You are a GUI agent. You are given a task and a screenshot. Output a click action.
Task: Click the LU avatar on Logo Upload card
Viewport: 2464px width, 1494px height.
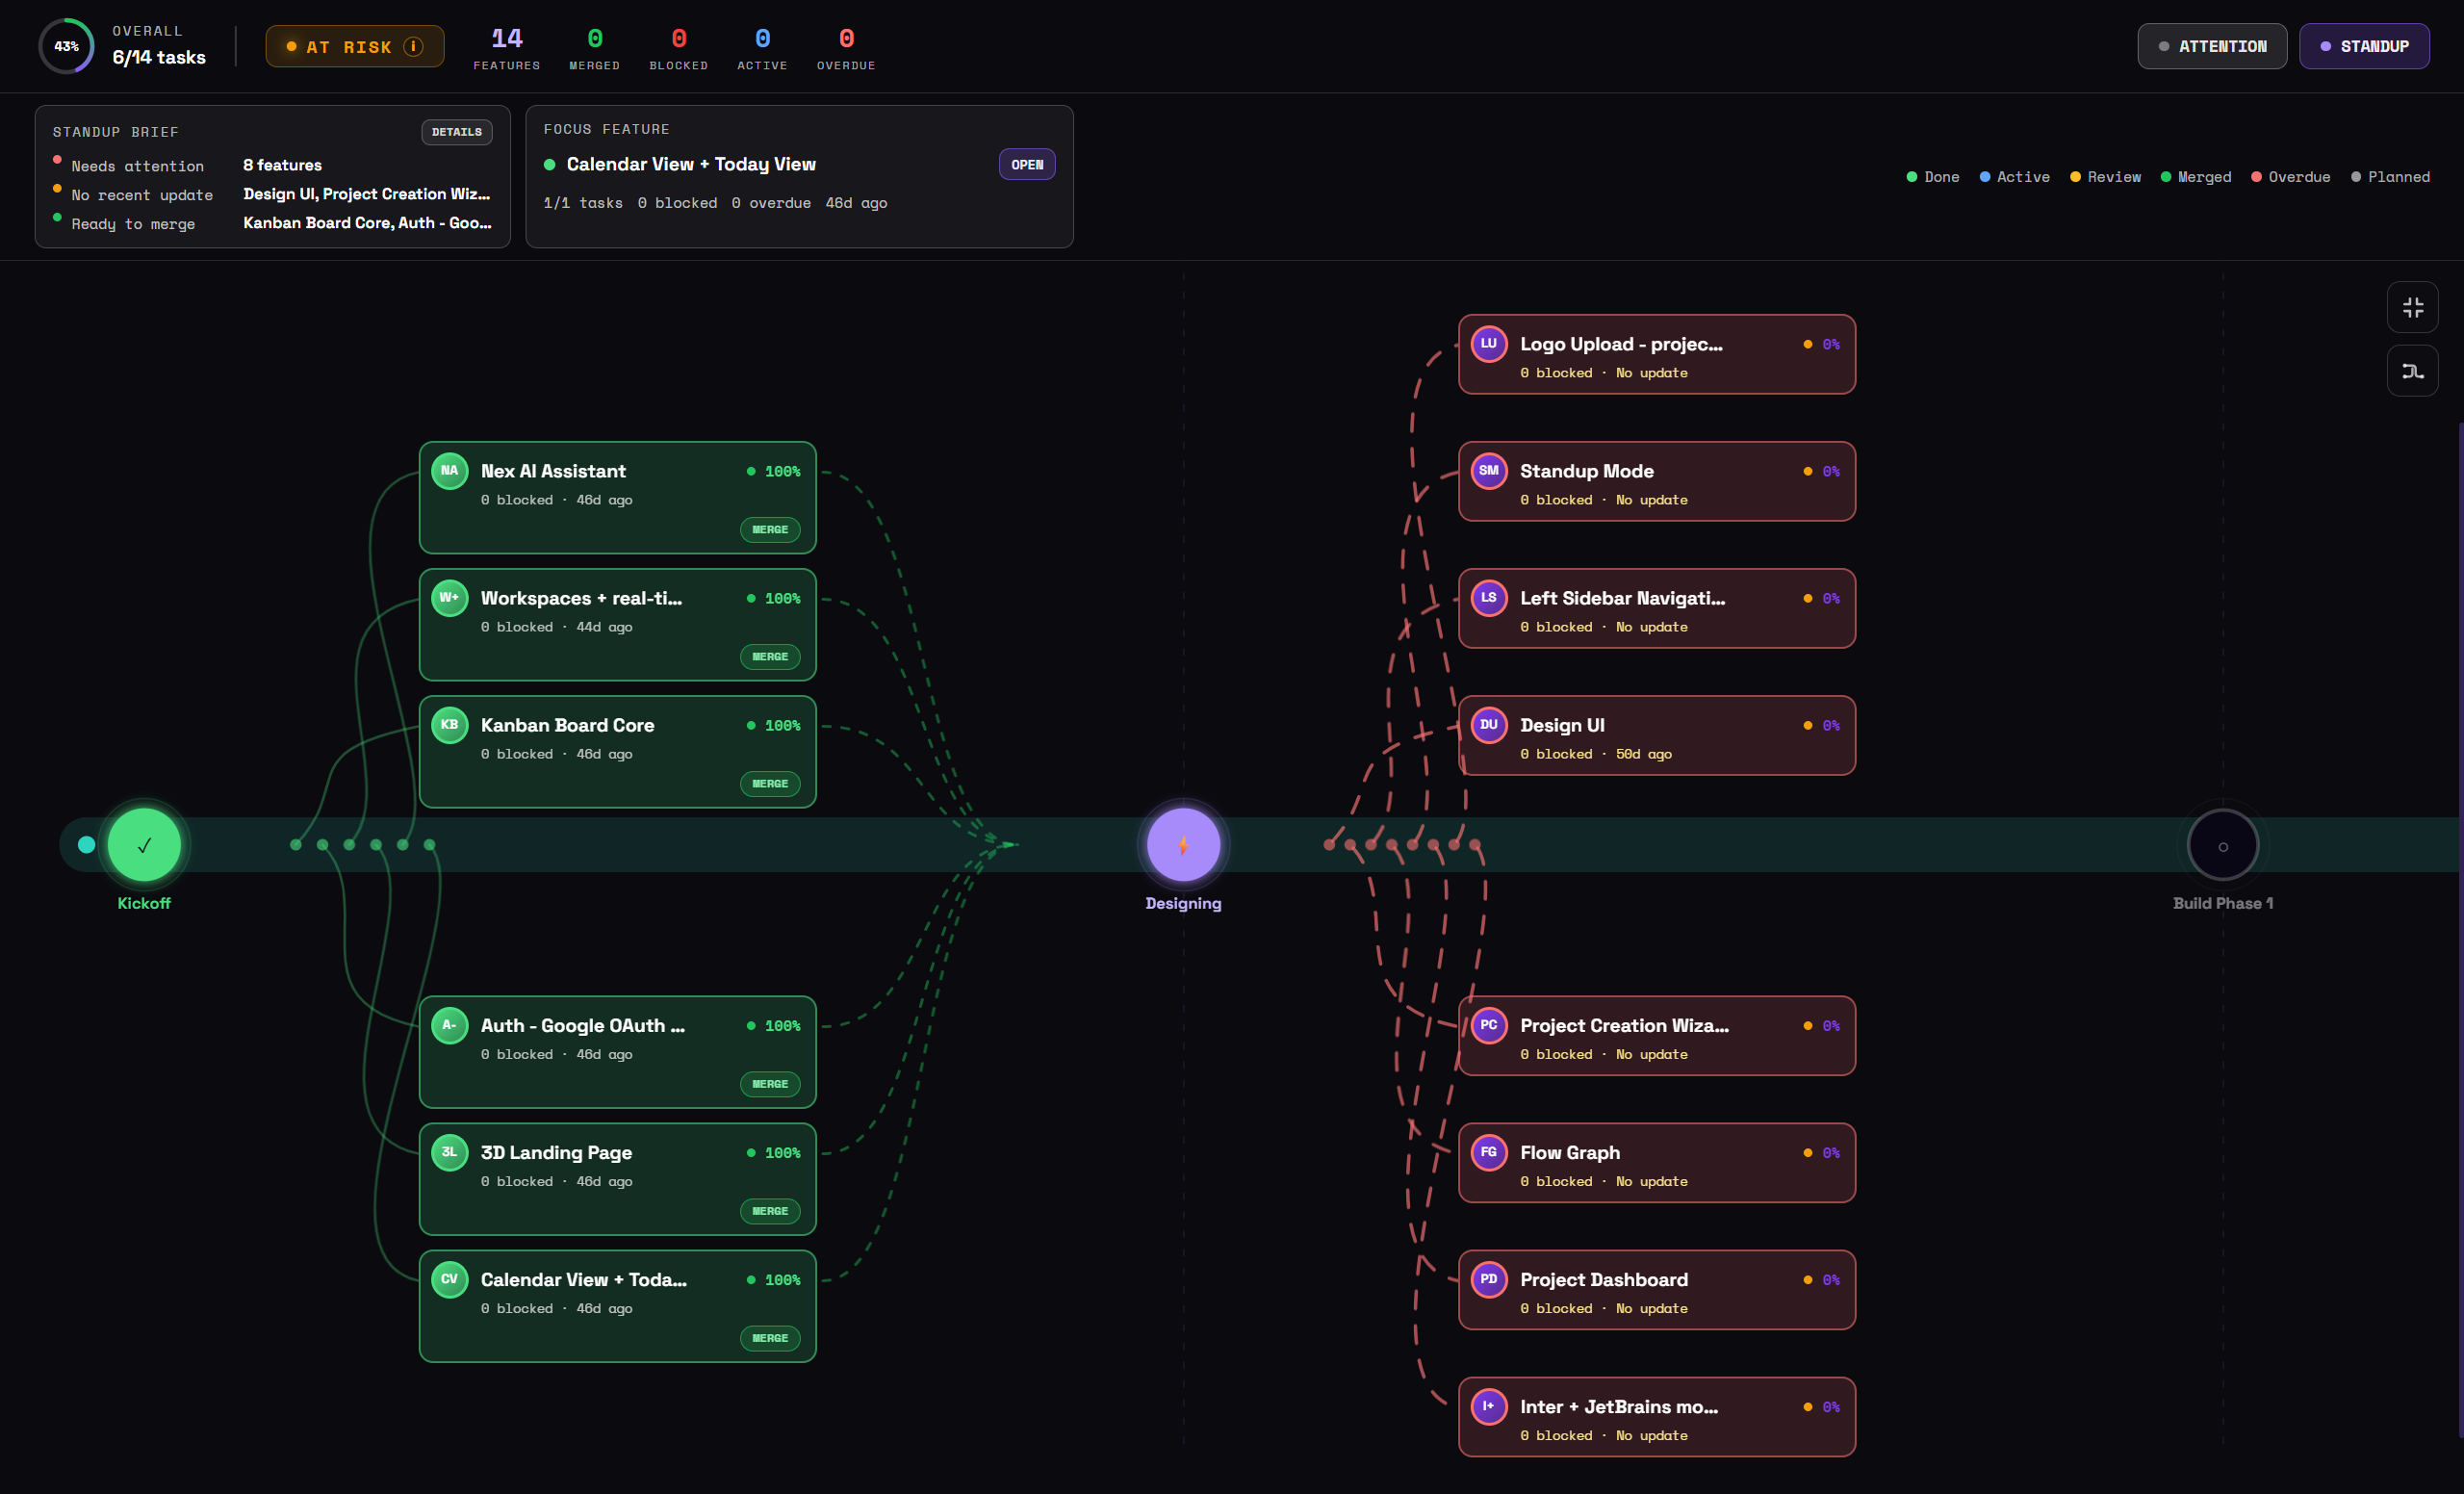(x=1489, y=343)
